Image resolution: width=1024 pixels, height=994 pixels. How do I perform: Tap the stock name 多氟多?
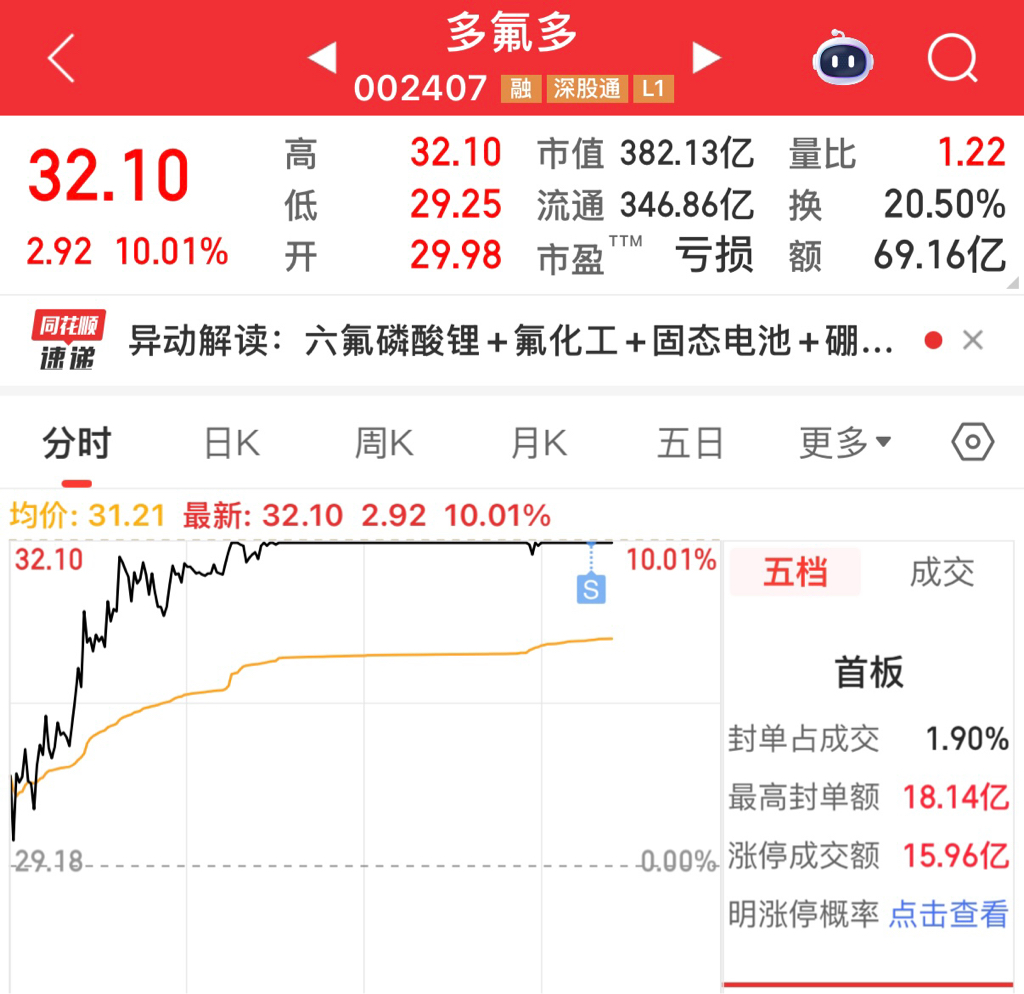pos(511,33)
